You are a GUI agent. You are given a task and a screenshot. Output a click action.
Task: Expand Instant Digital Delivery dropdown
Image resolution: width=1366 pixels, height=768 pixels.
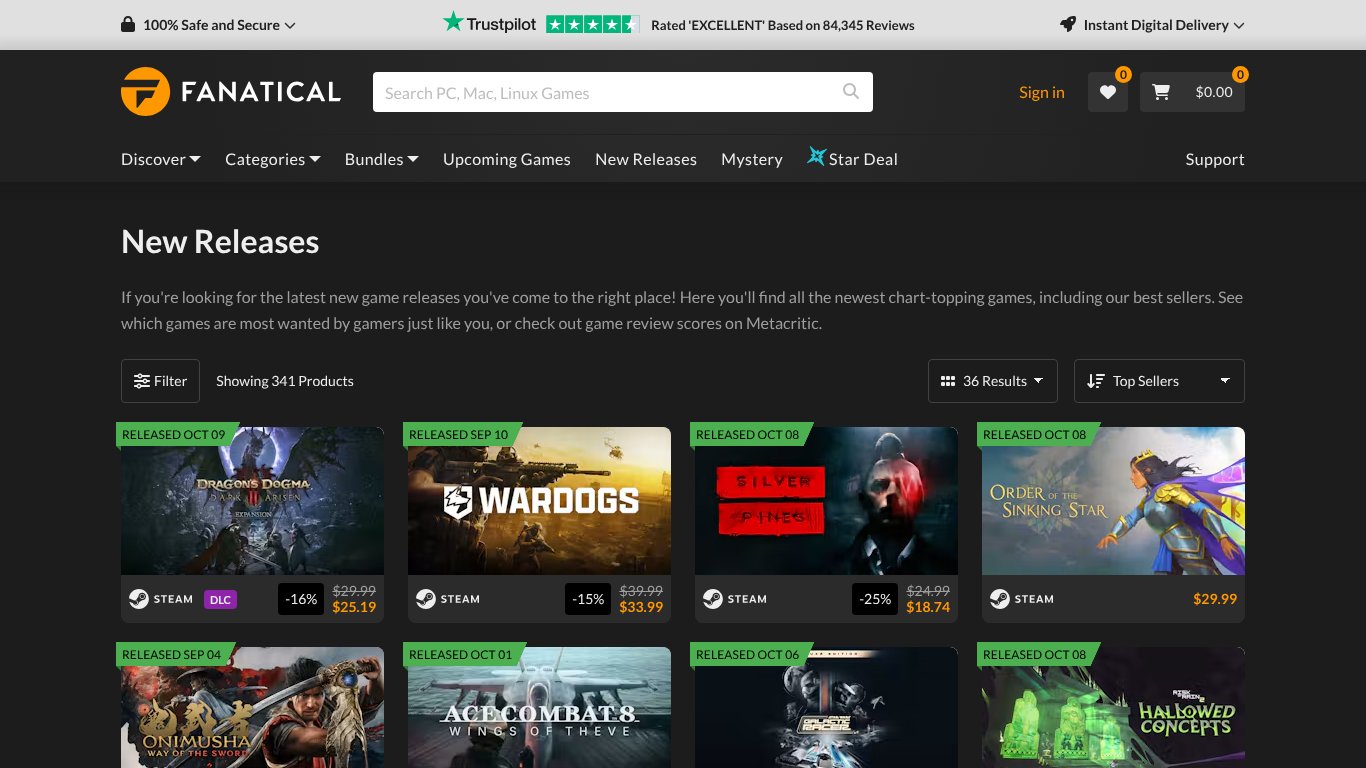tap(1152, 25)
